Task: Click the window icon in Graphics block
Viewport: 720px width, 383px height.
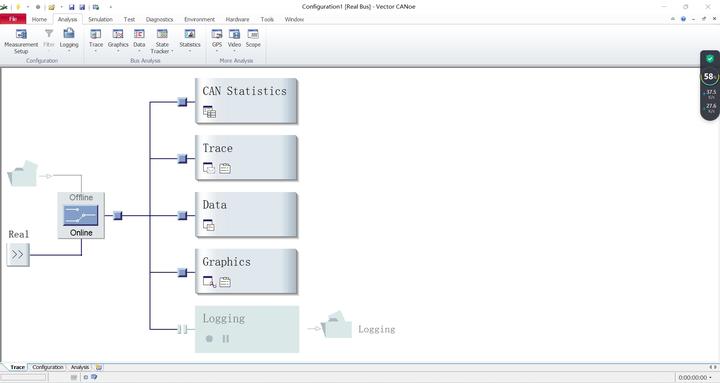Action: pyautogui.click(x=209, y=282)
